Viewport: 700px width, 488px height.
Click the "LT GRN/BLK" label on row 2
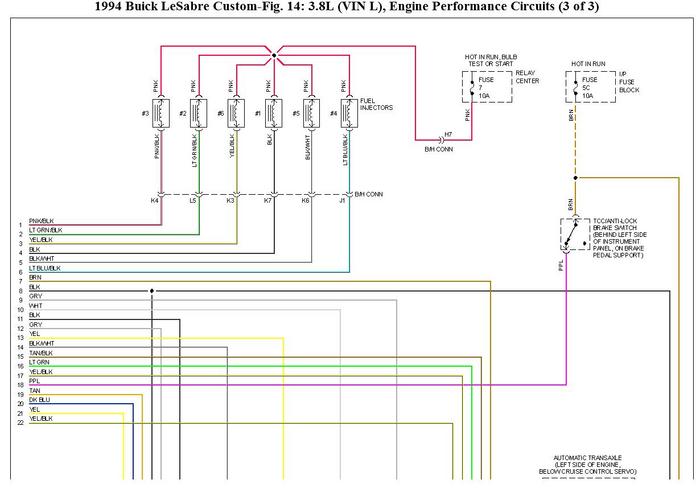46,230
